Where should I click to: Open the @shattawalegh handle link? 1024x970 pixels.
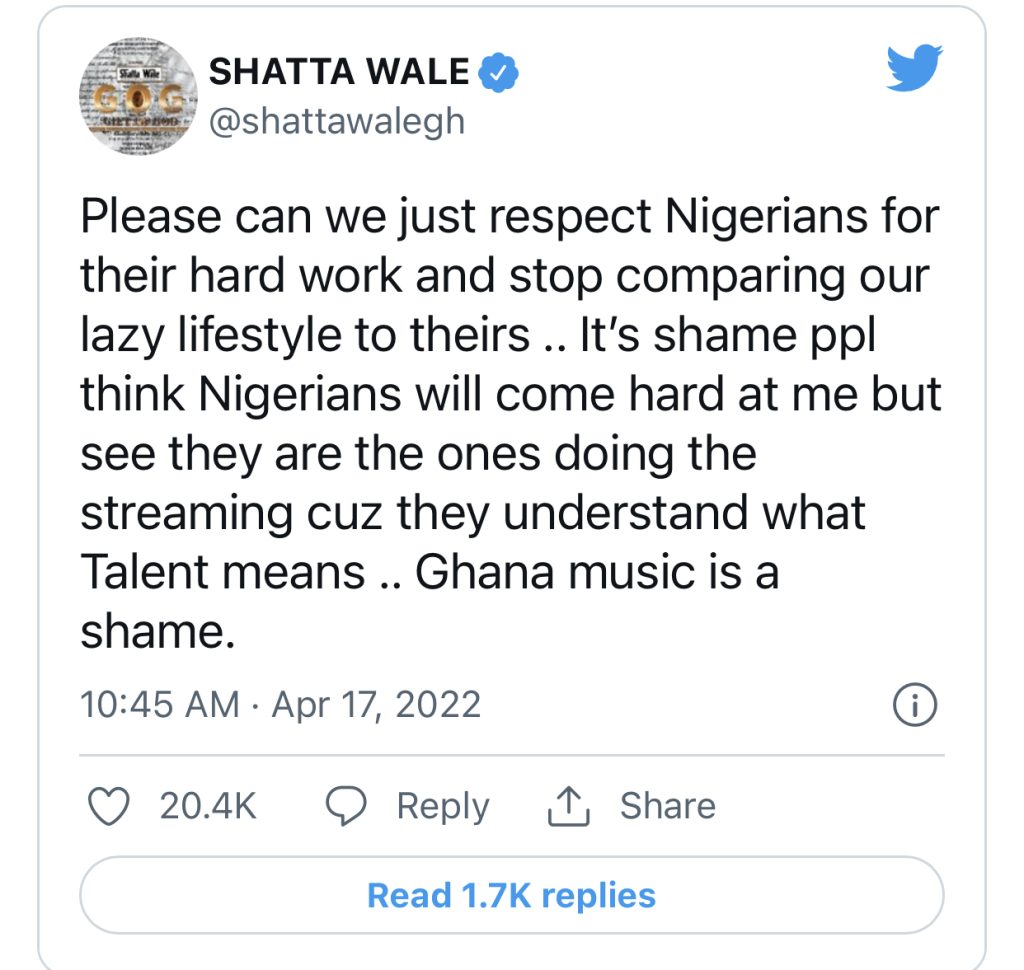click(x=336, y=120)
